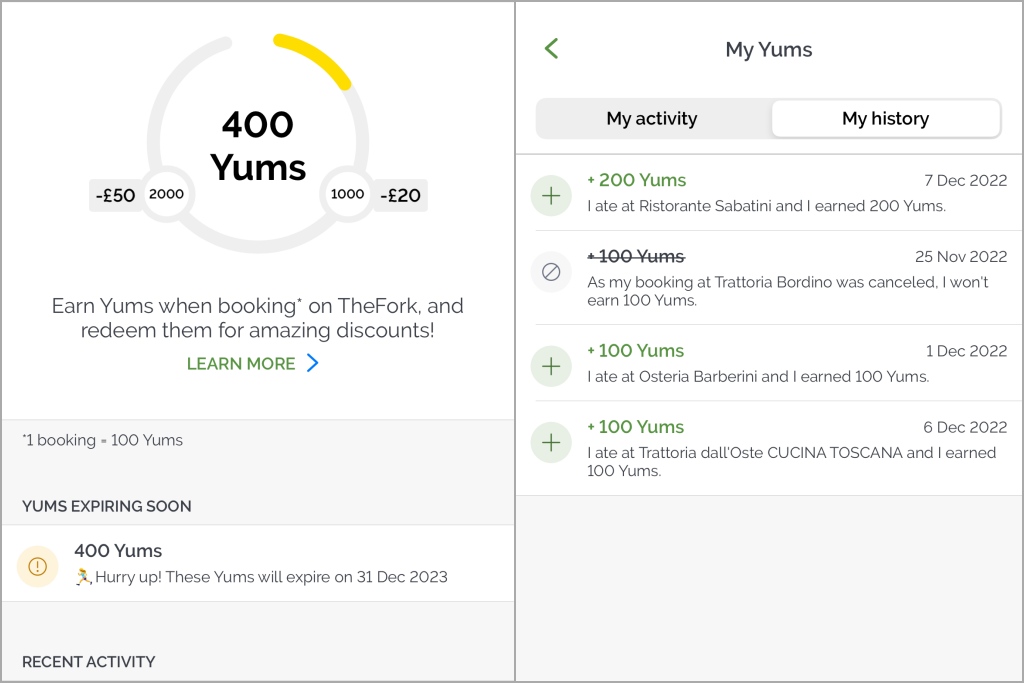
Task: Open the crossed-out 100 Yums entry
Action: (769, 278)
